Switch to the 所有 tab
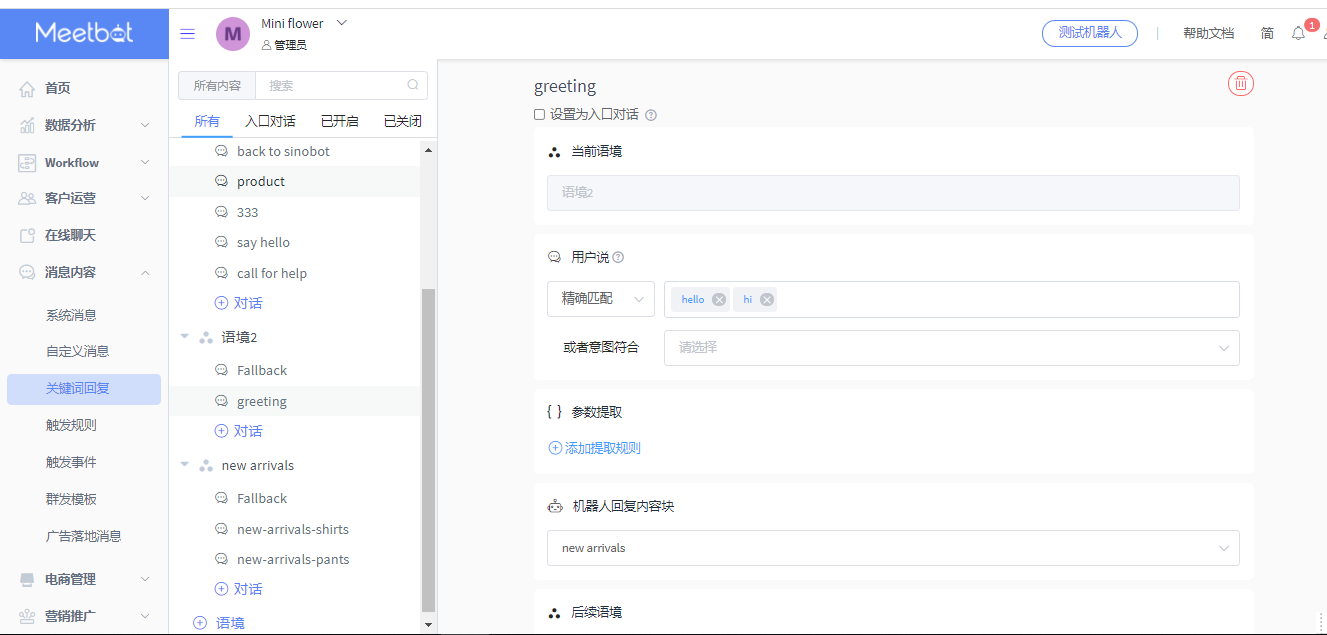The height and width of the screenshot is (635, 1327). click(207, 121)
